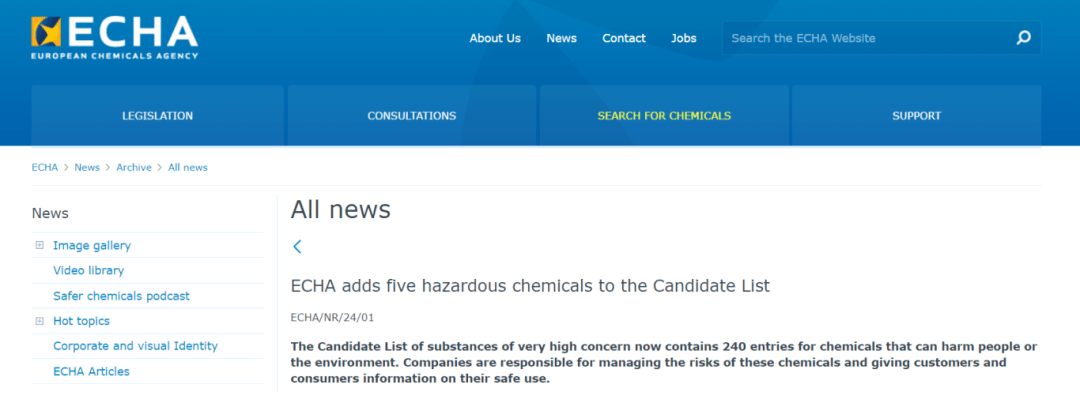Open the Legislation menu

coord(157,116)
